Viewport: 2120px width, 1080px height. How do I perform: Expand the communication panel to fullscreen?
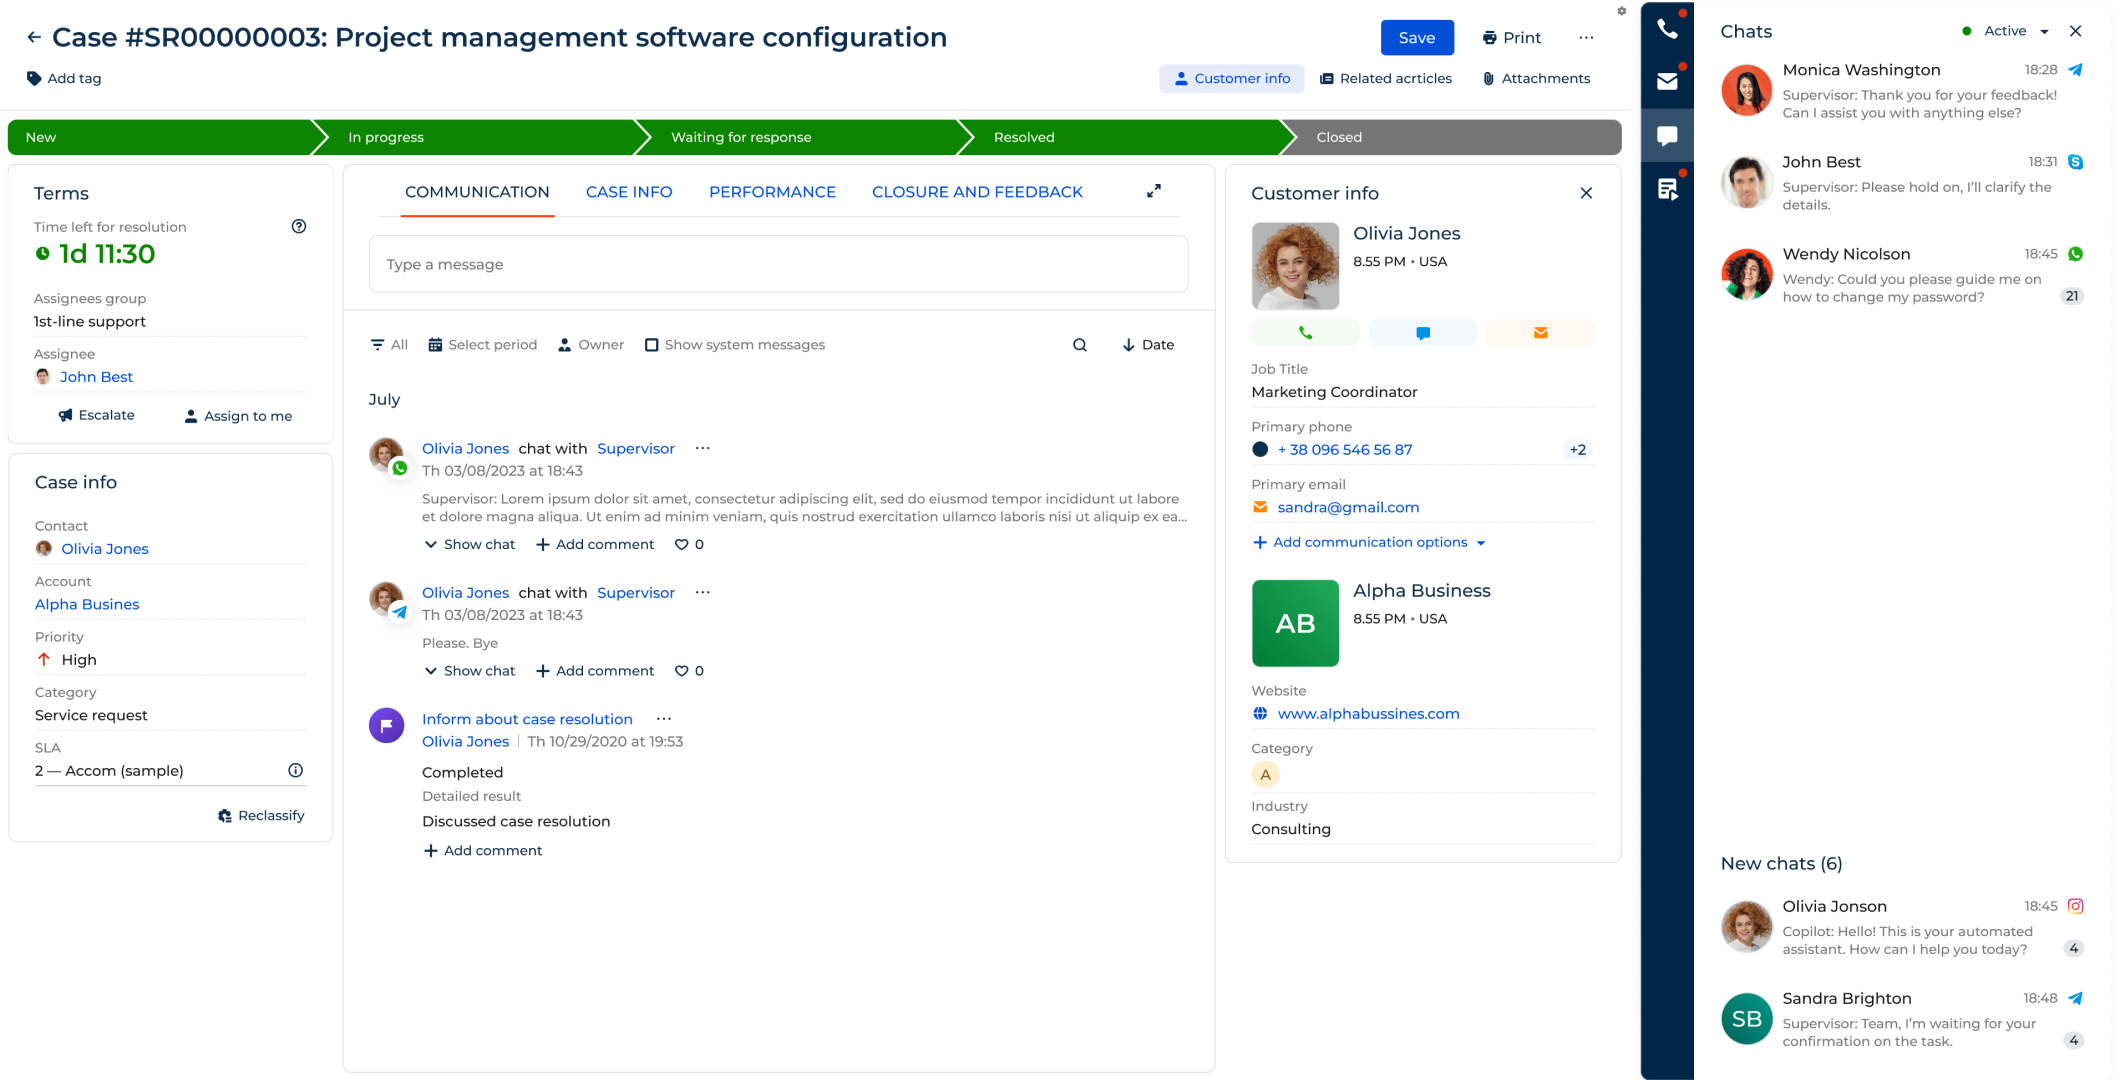tap(1154, 191)
